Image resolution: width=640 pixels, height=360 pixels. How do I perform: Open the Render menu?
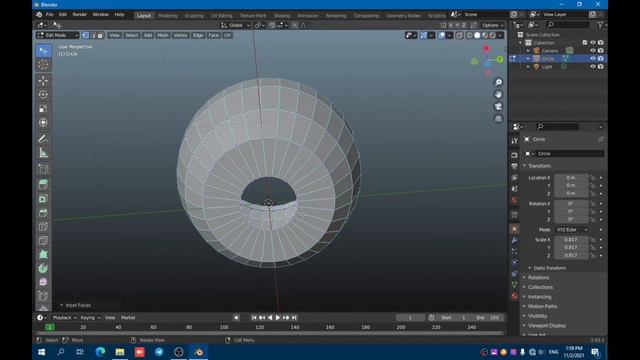pos(80,15)
